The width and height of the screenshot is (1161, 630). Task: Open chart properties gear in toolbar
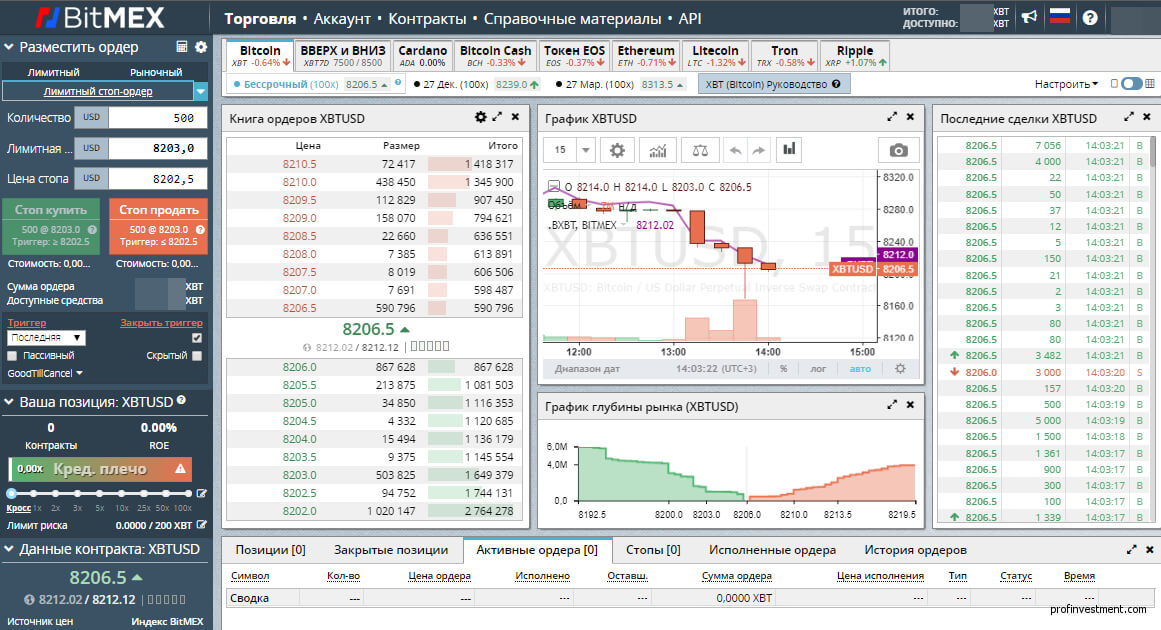(x=617, y=150)
